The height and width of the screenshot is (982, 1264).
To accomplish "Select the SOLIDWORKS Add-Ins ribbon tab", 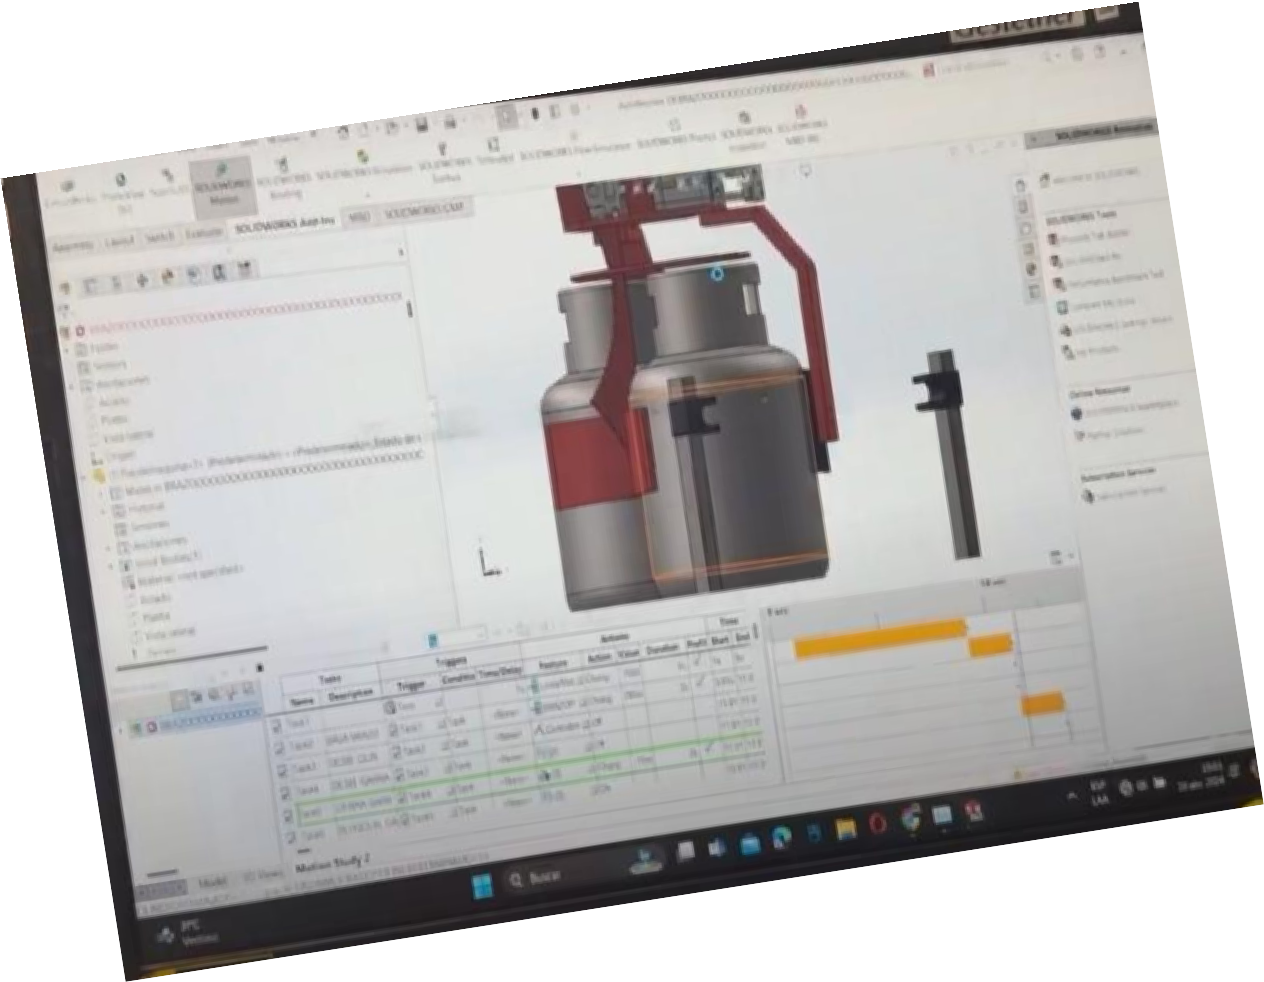I will point(285,226).
